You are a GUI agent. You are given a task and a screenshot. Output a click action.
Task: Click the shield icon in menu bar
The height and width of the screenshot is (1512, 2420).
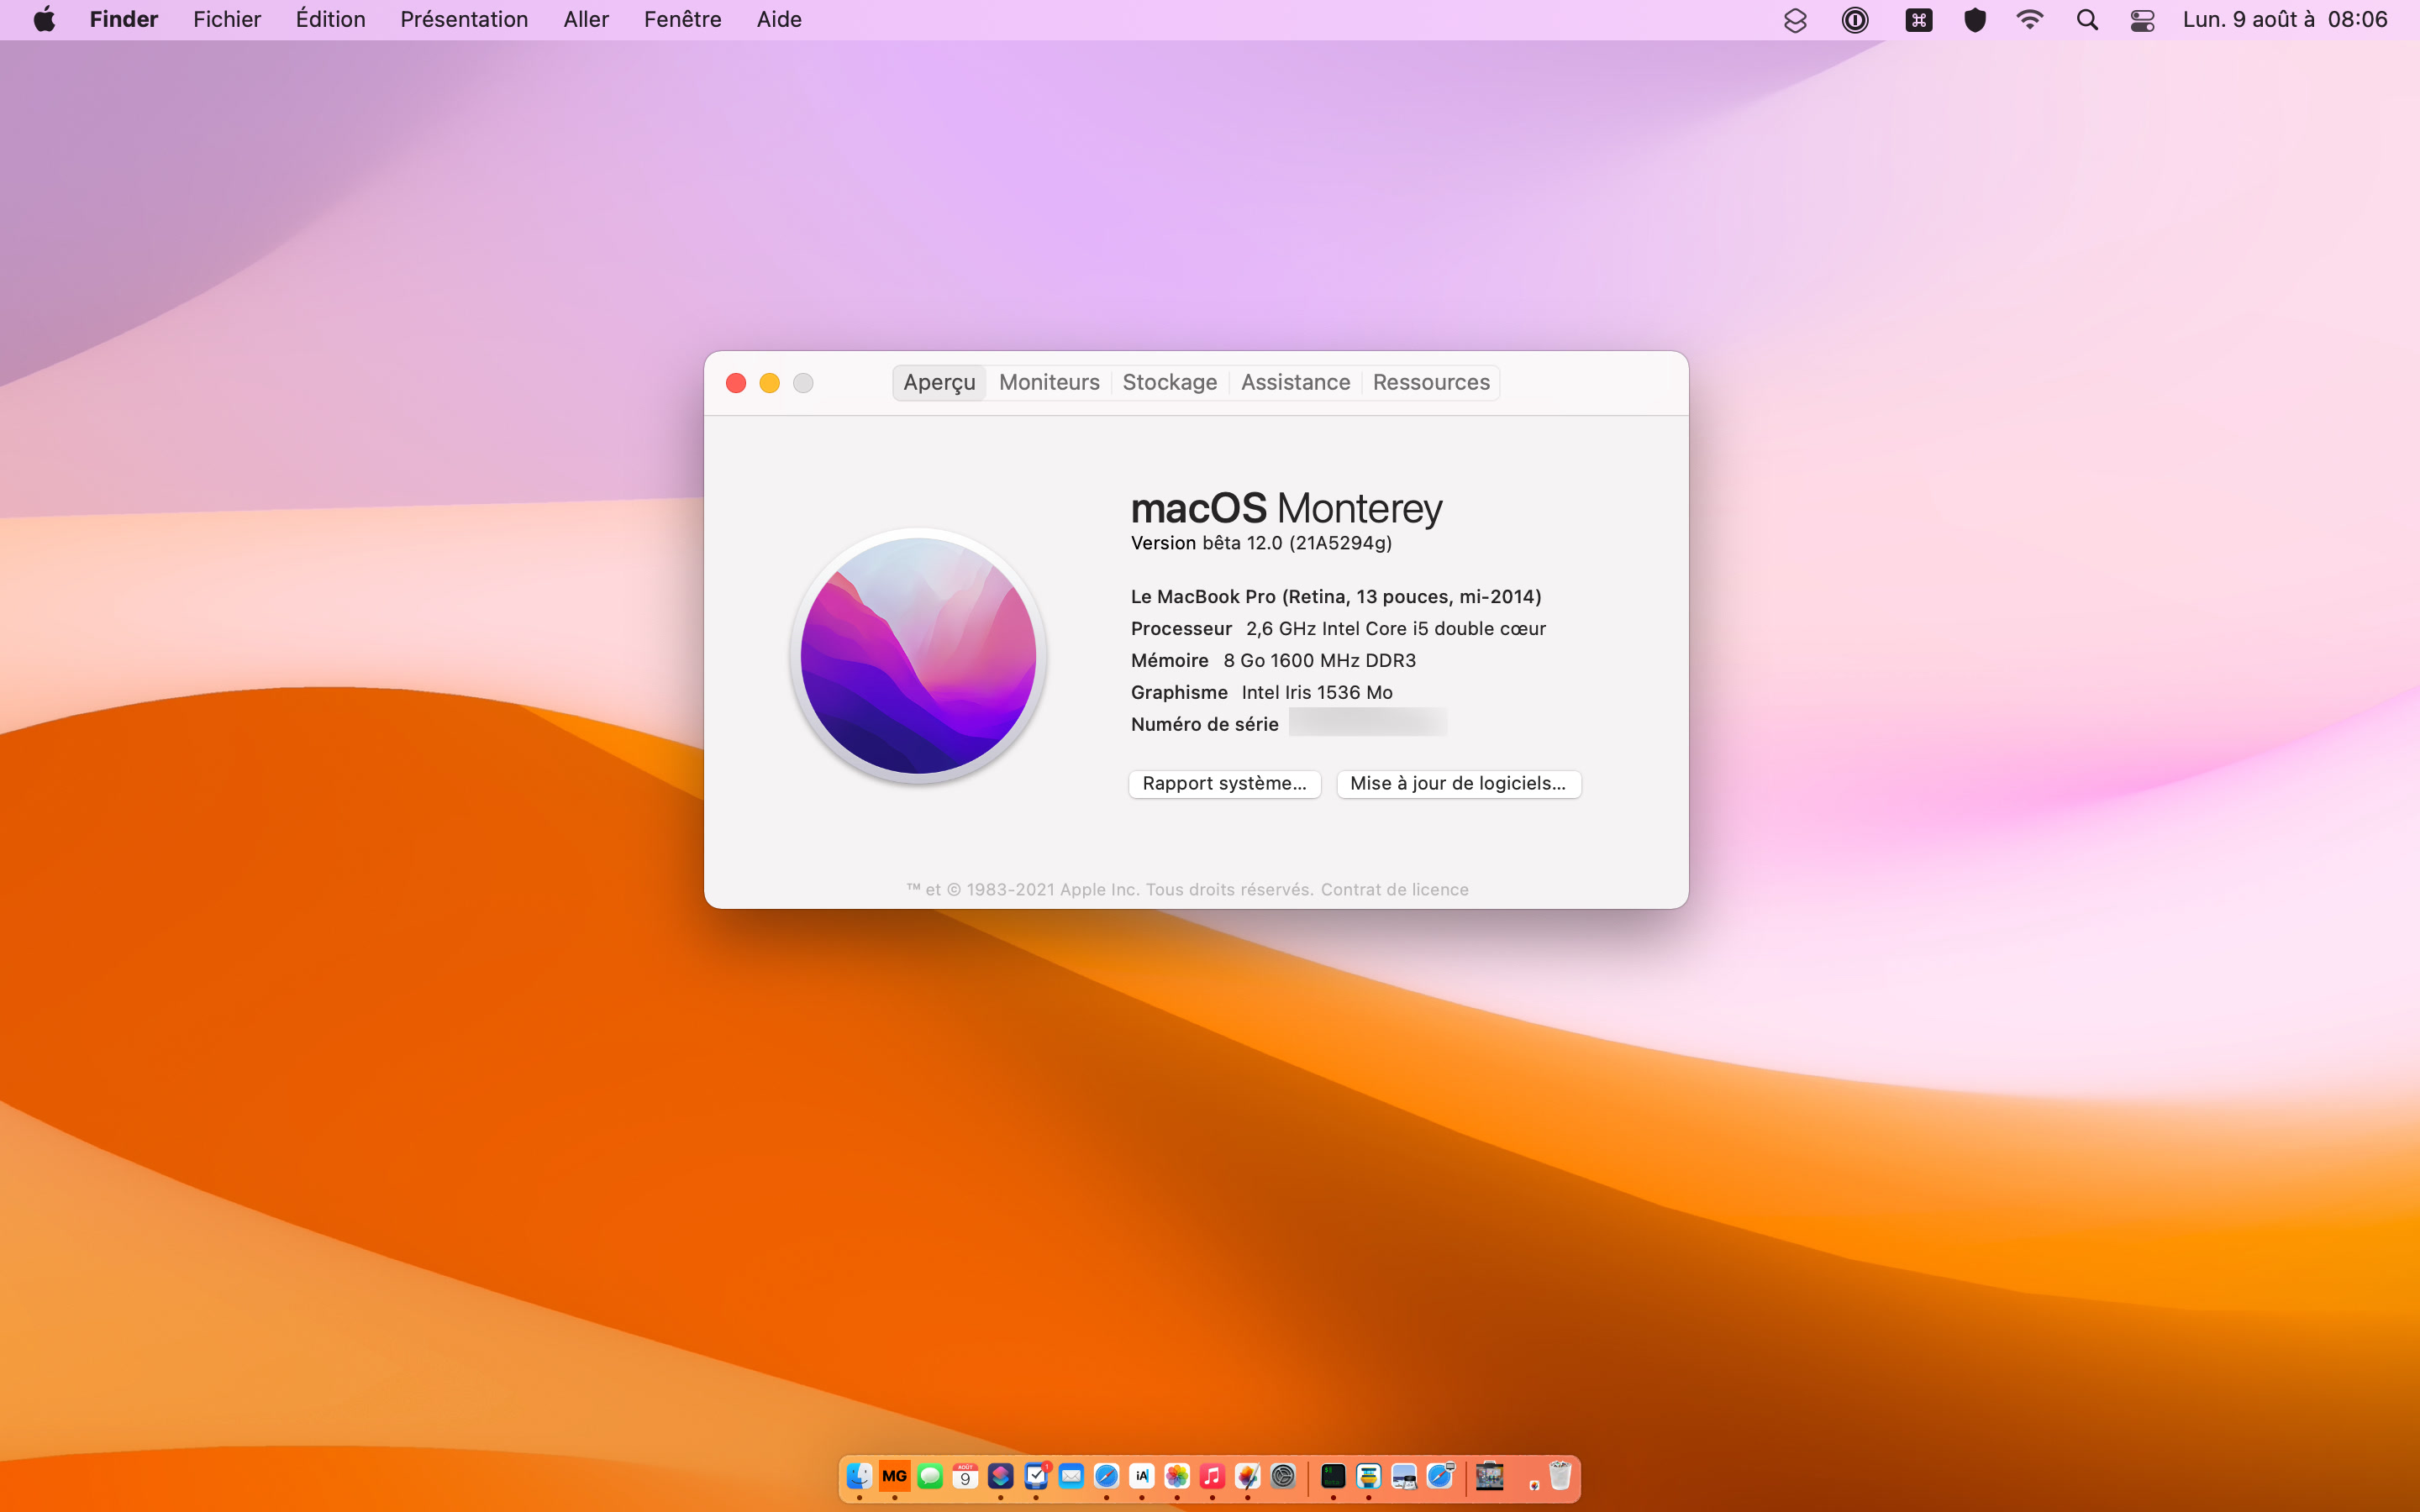[x=1975, y=20]
